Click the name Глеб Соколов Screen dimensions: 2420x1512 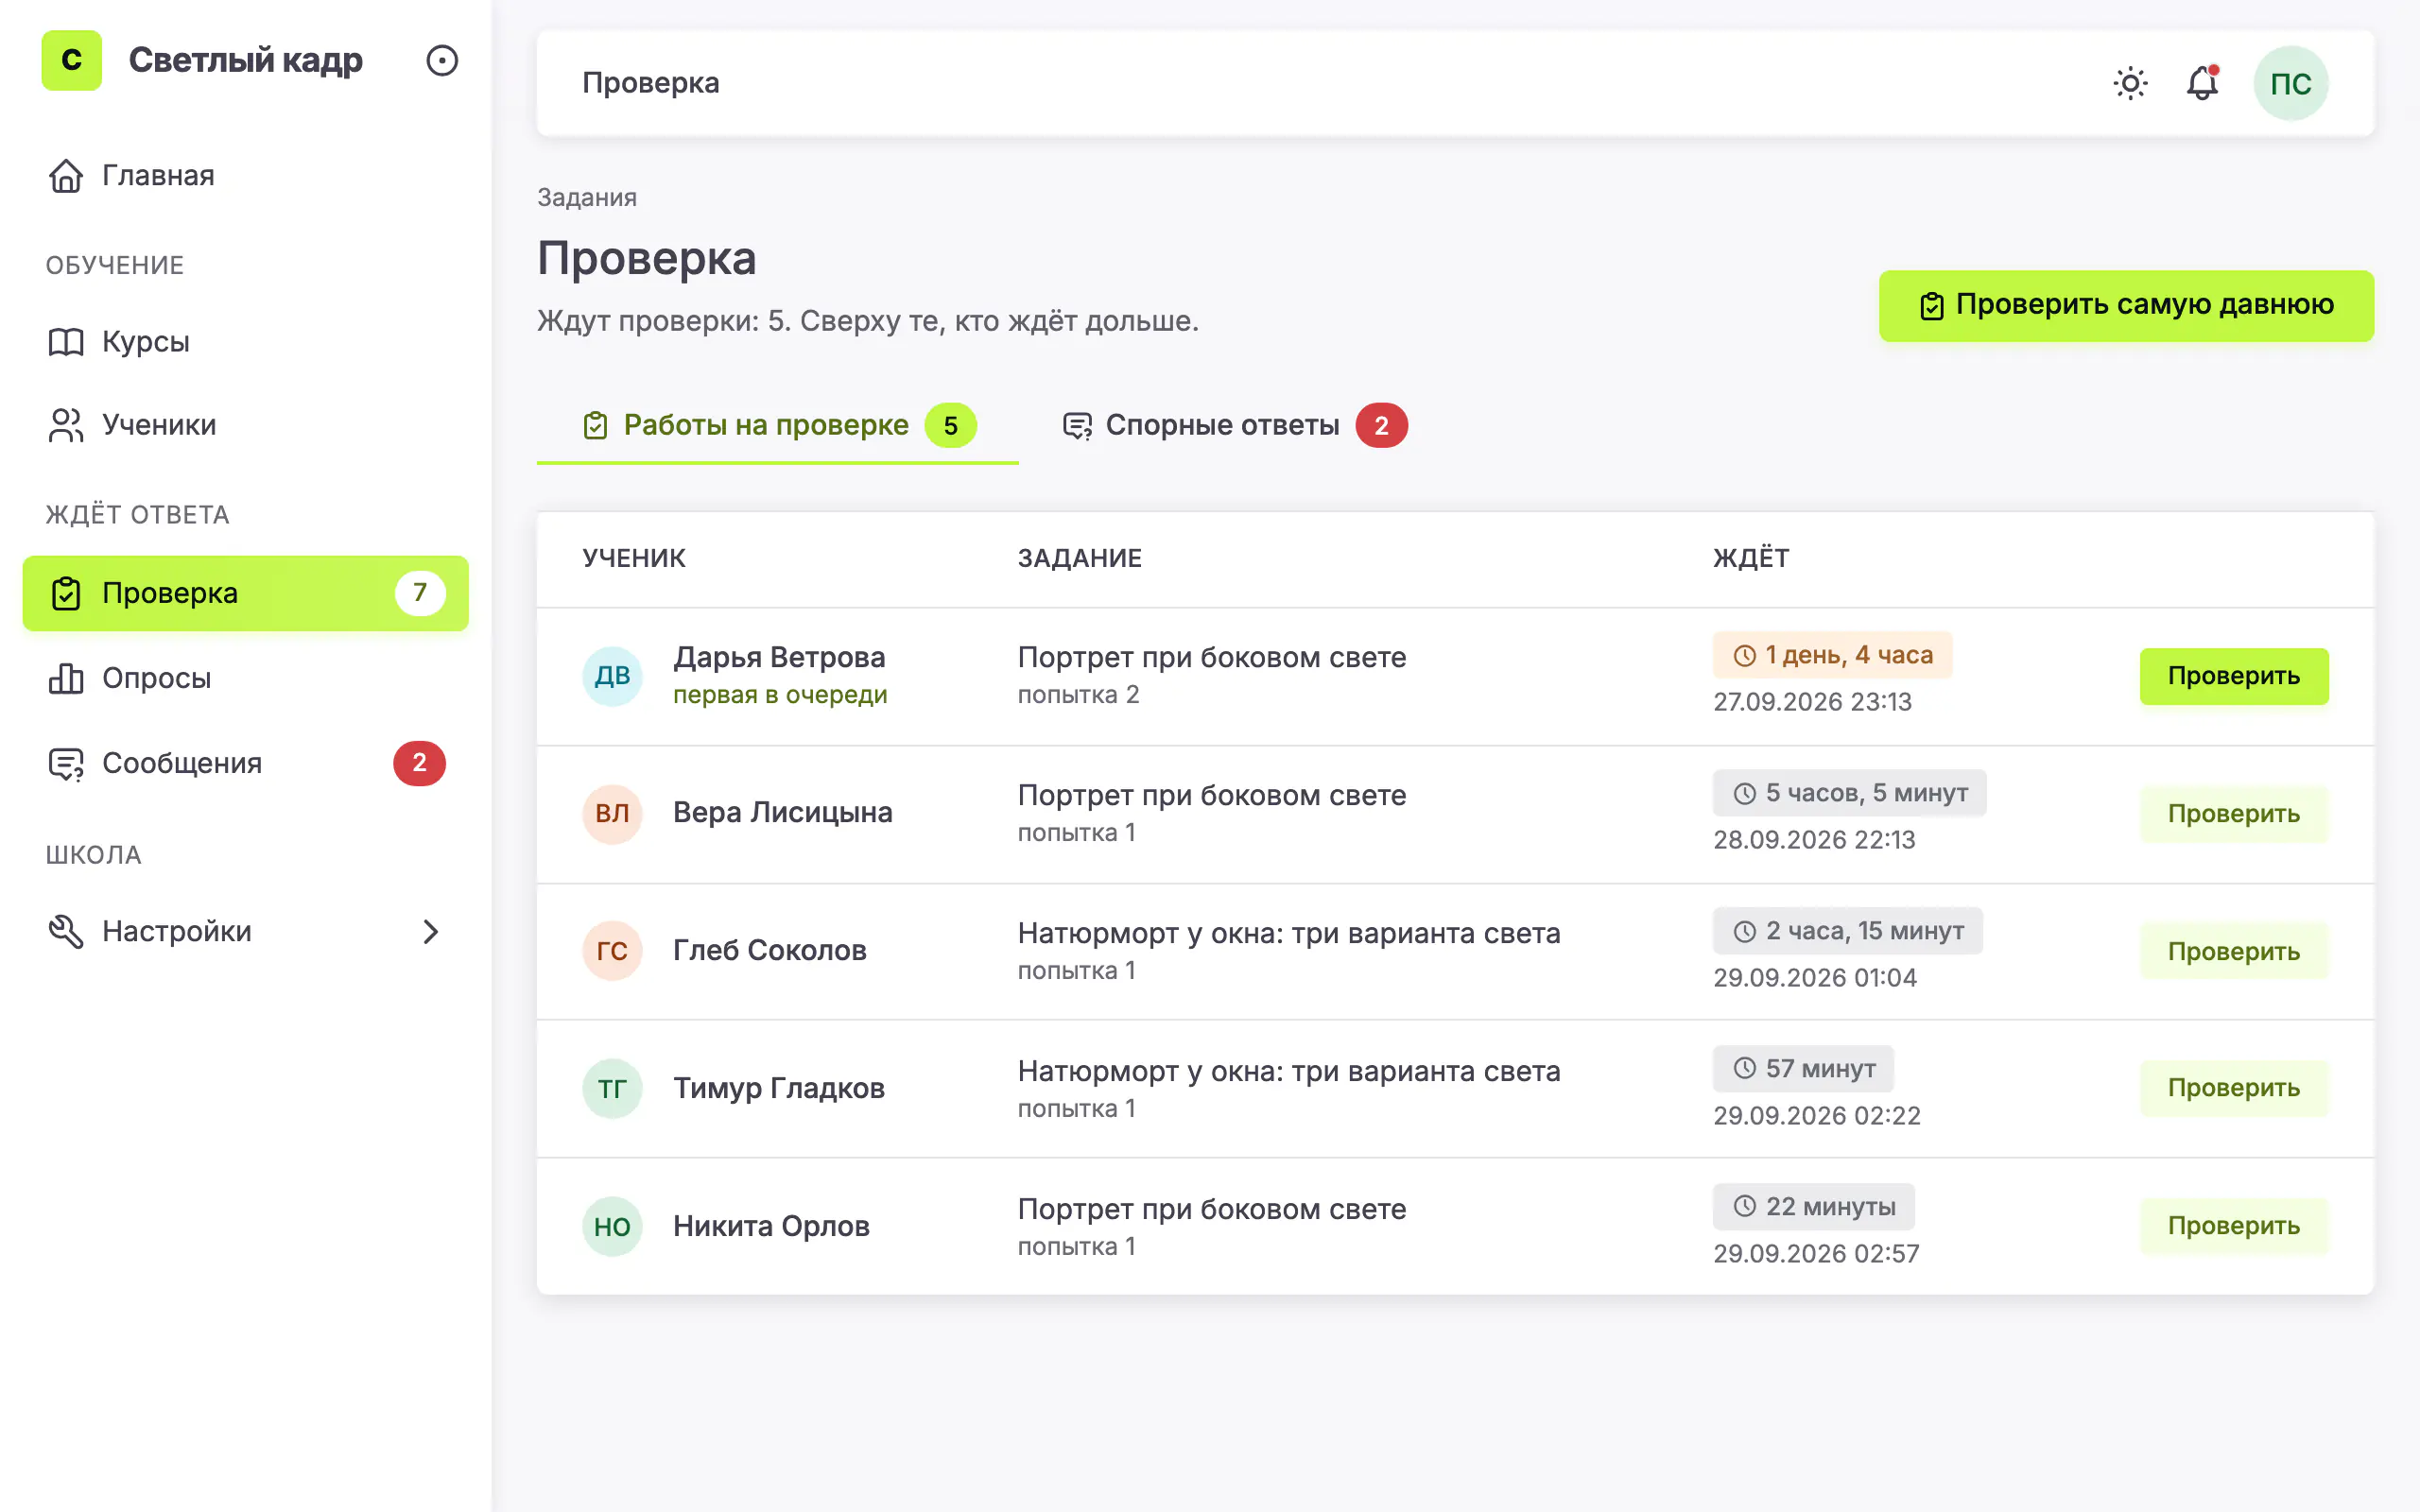pyautogui.click(x=770, y=951)
